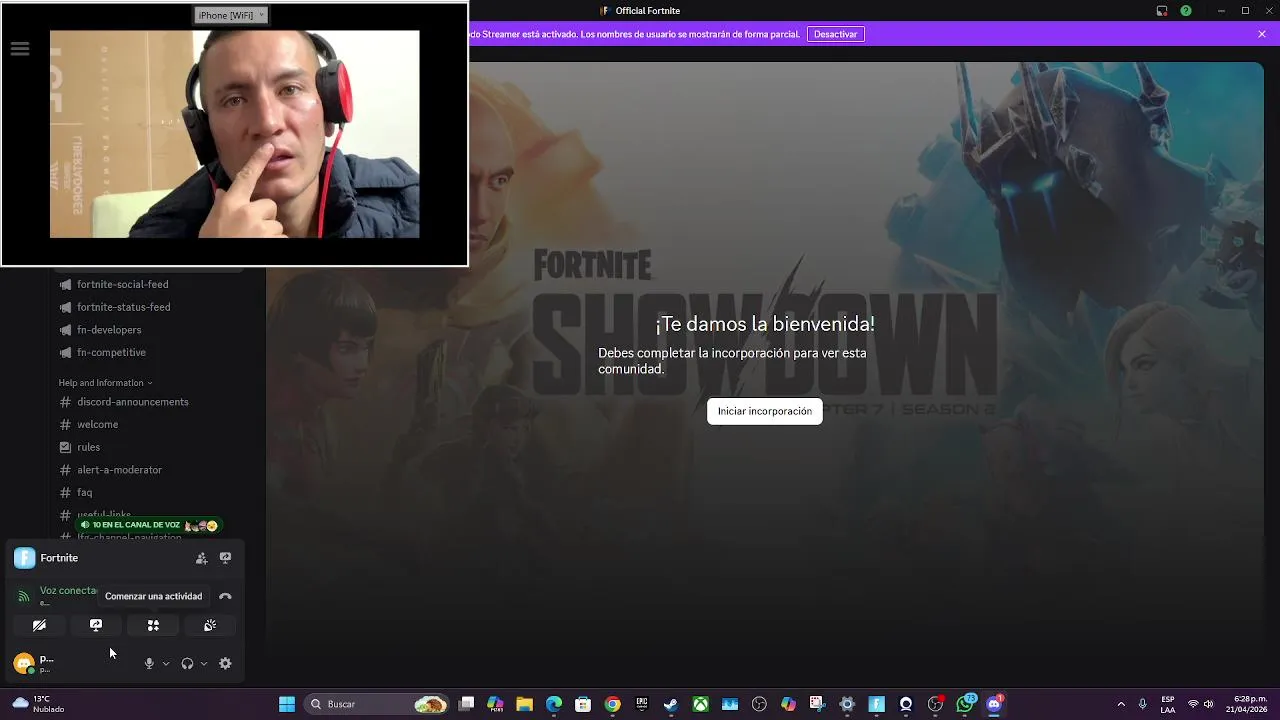Viewport: 1280px width, 720px height.
Task: Open the fortnite-social-feed channel
Action: [x=122, y=284]
